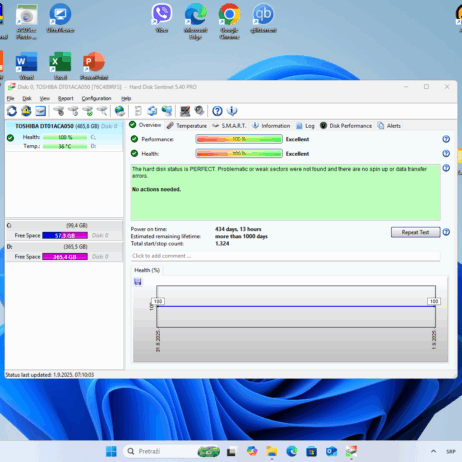Click the '434 days, 13 hours' value
The image size is (462, 462).
click(x=238, y=229)
